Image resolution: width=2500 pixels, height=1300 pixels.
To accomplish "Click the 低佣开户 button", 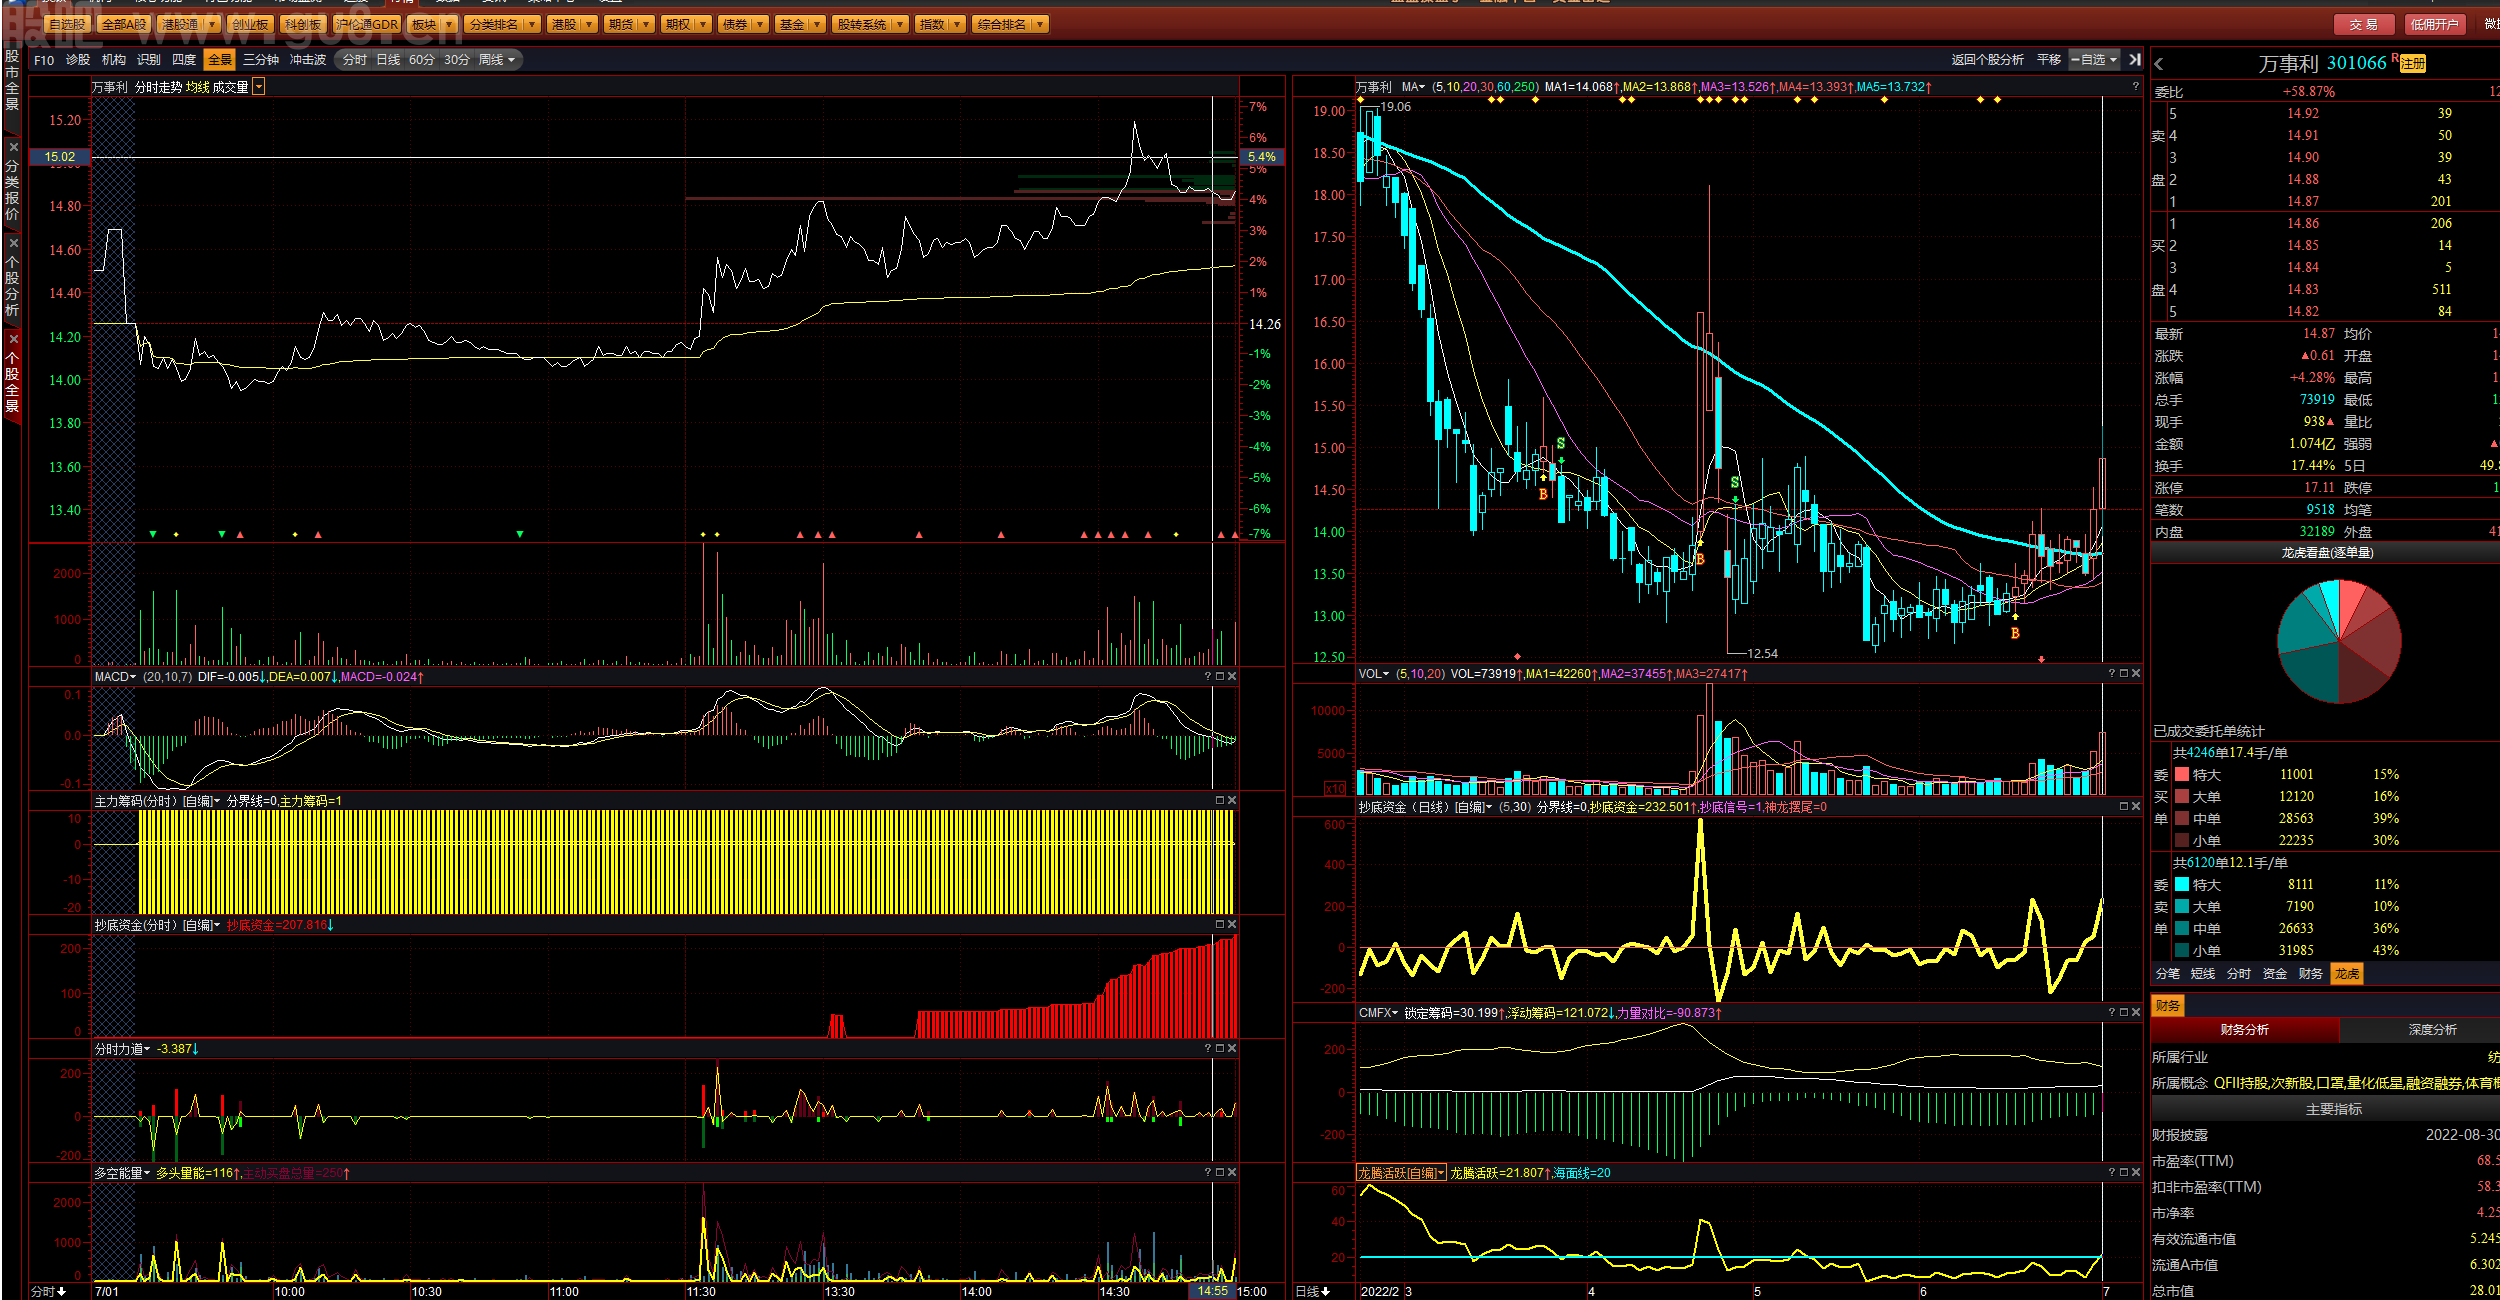I will (2434, 25).
